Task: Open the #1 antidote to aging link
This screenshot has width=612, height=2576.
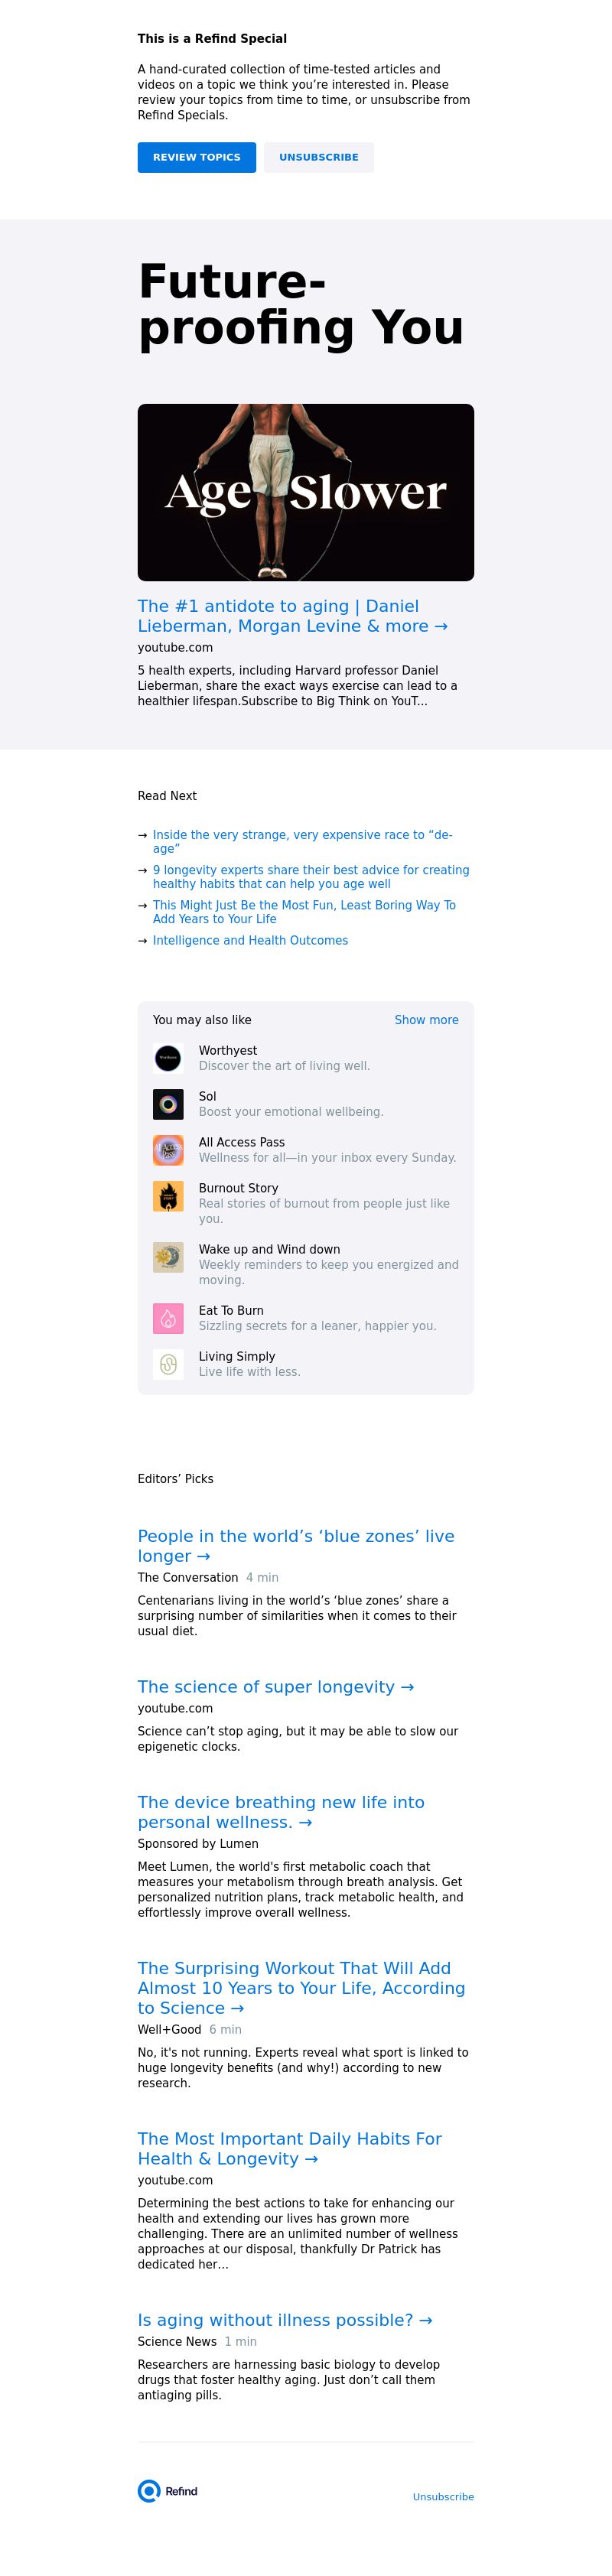Action: tap(293, 616)
